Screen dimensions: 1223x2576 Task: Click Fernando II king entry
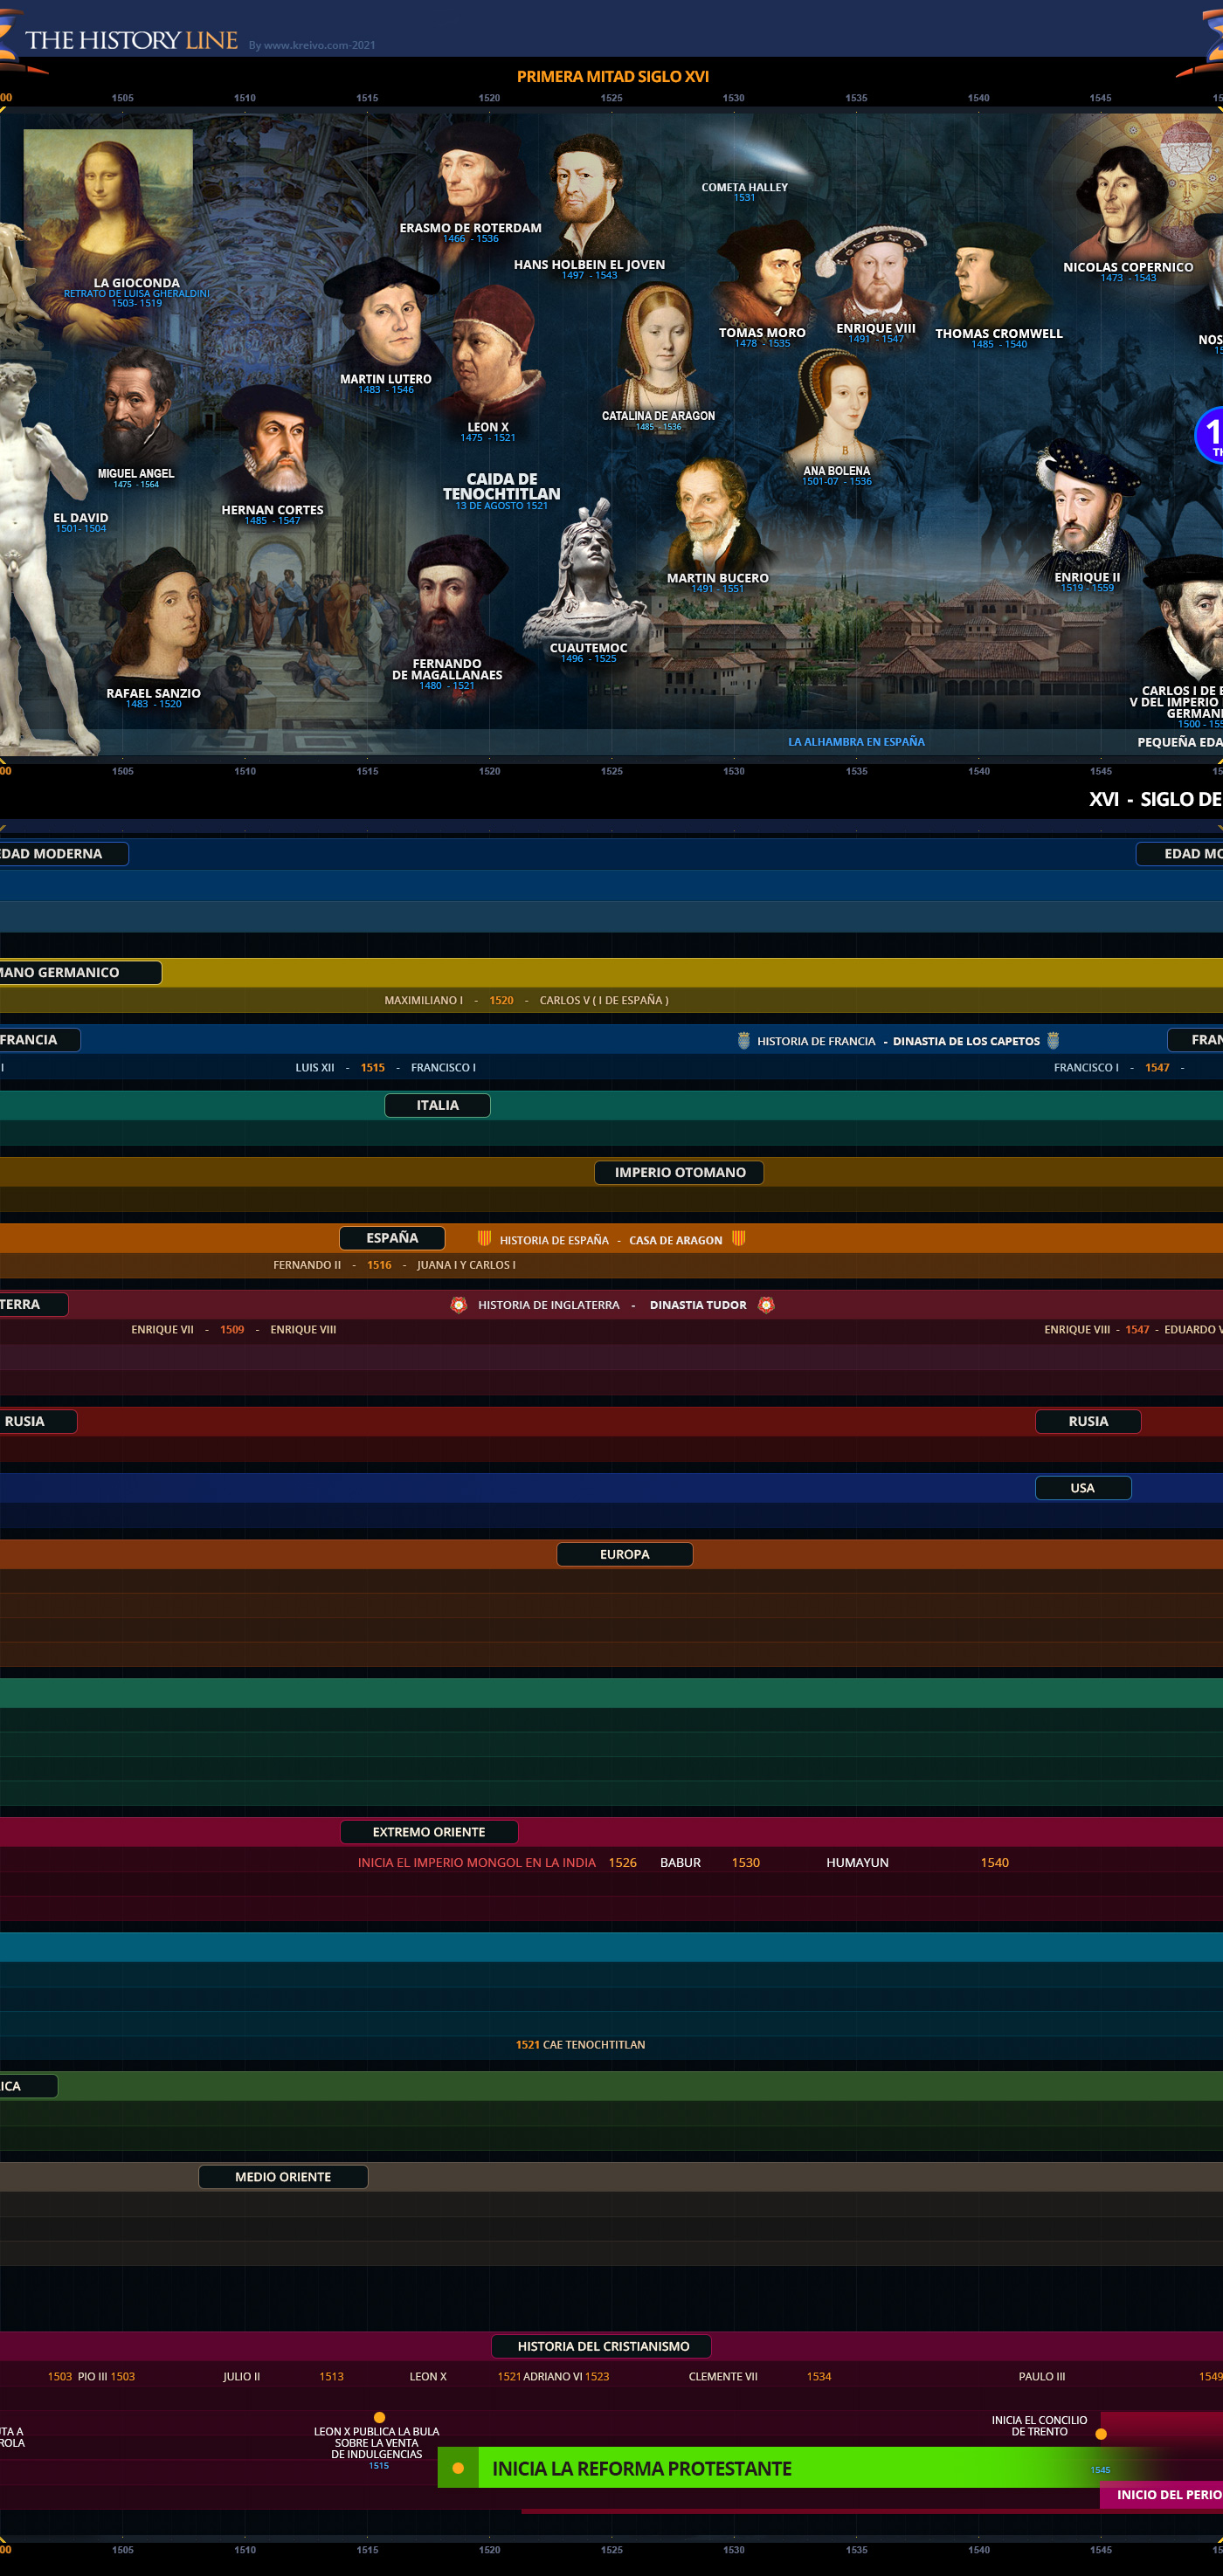pyautogui.click(x=307, y=1265)
